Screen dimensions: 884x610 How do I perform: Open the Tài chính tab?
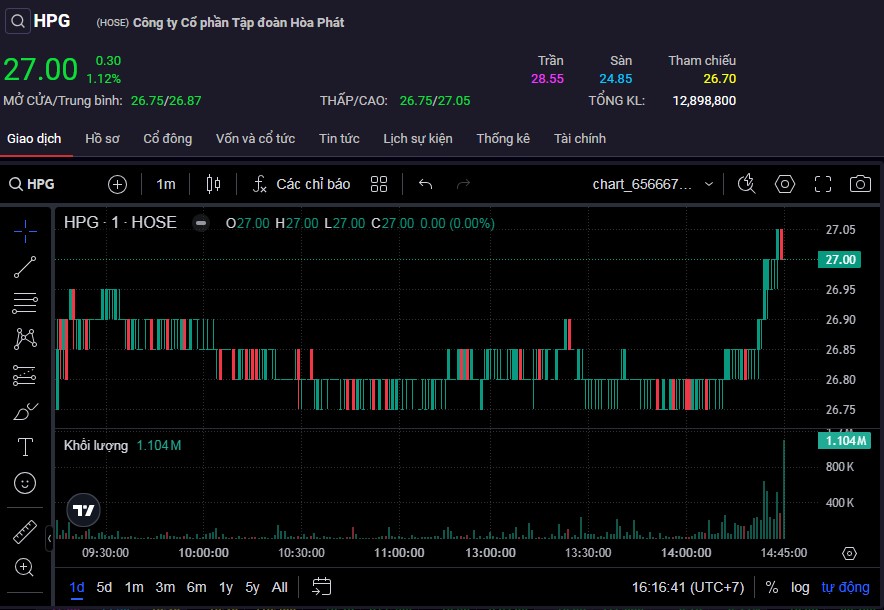pos(580,139)
